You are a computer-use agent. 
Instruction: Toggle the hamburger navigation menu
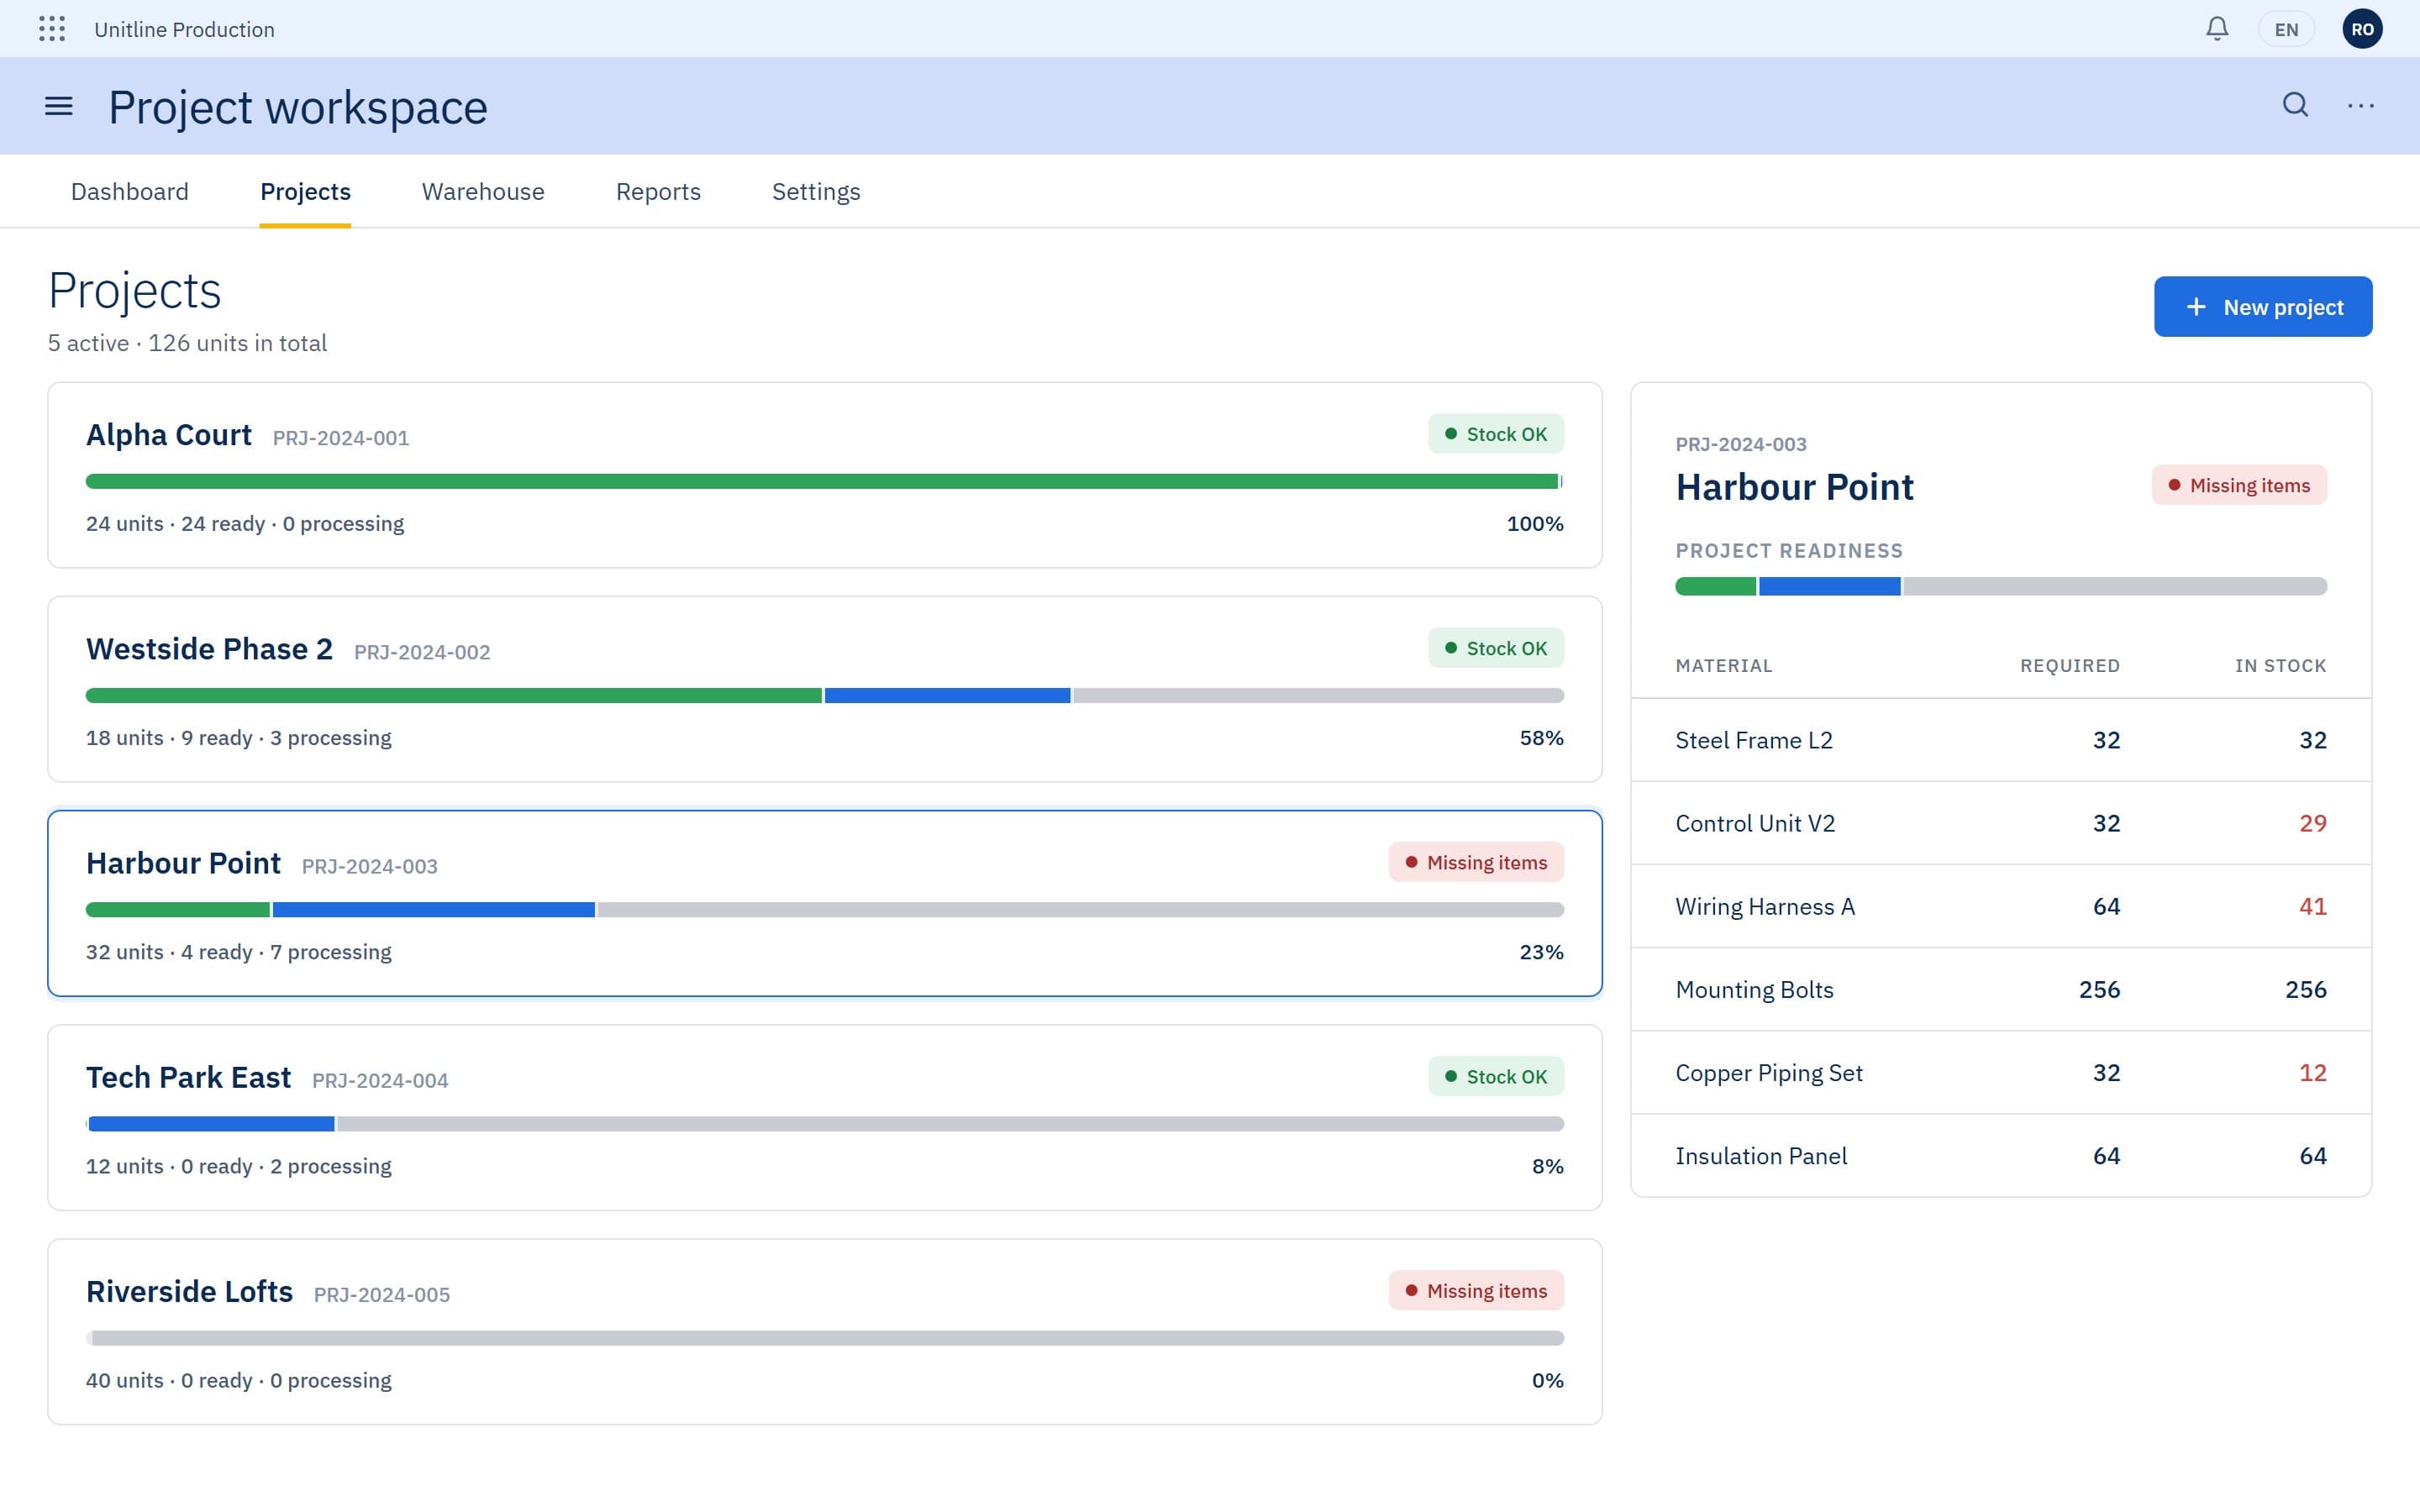click(x=59, y=106)
